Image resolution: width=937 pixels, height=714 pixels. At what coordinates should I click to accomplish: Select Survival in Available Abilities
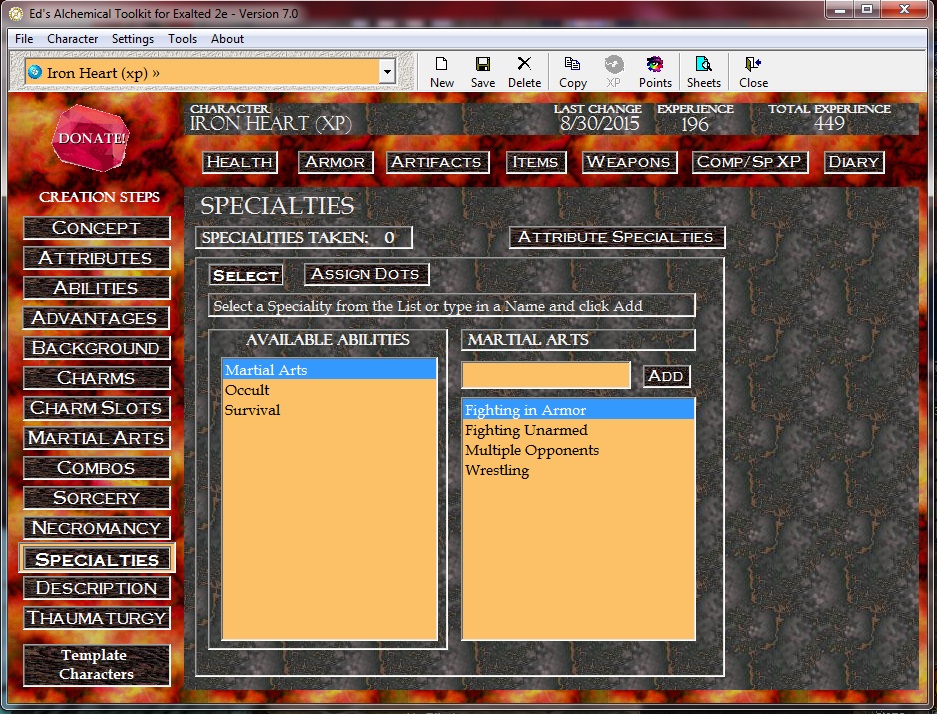[329, 410]
